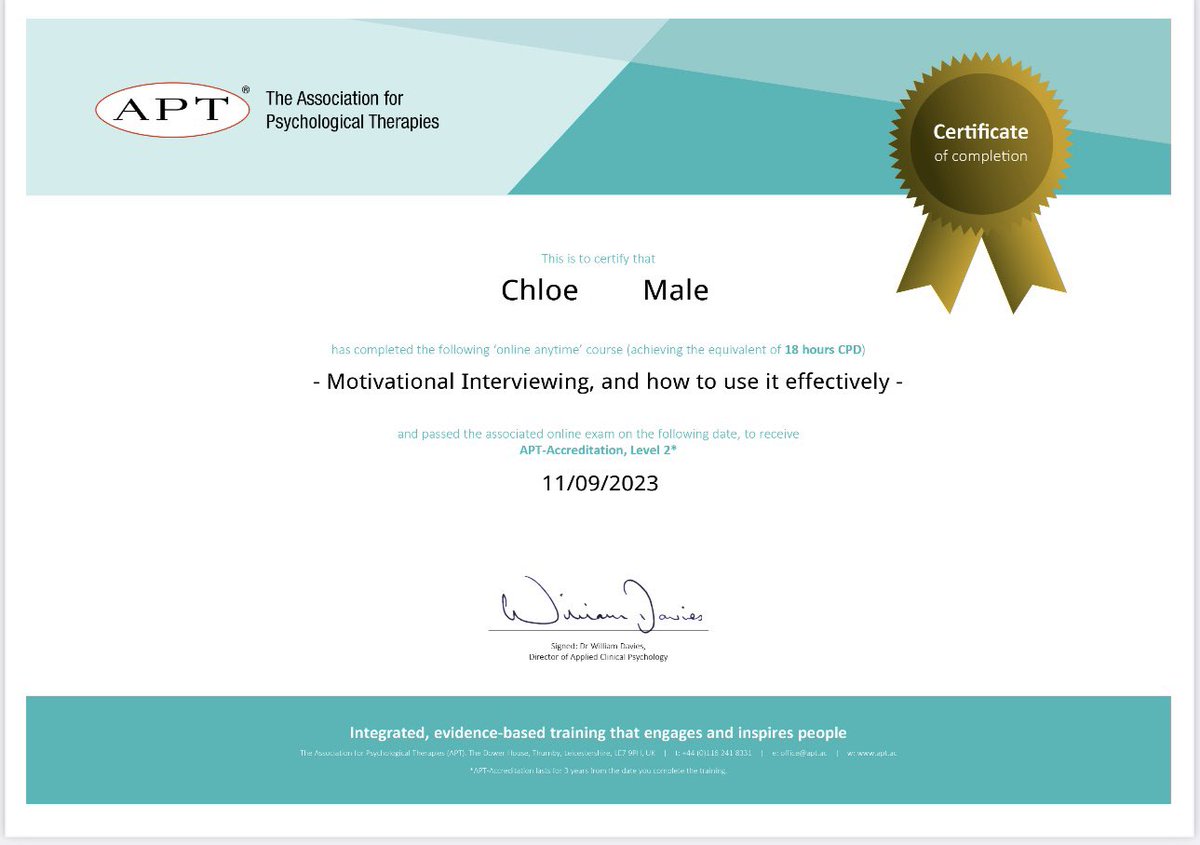
Task: Select the text 'This is to certify that'
Action: [599, 259]
